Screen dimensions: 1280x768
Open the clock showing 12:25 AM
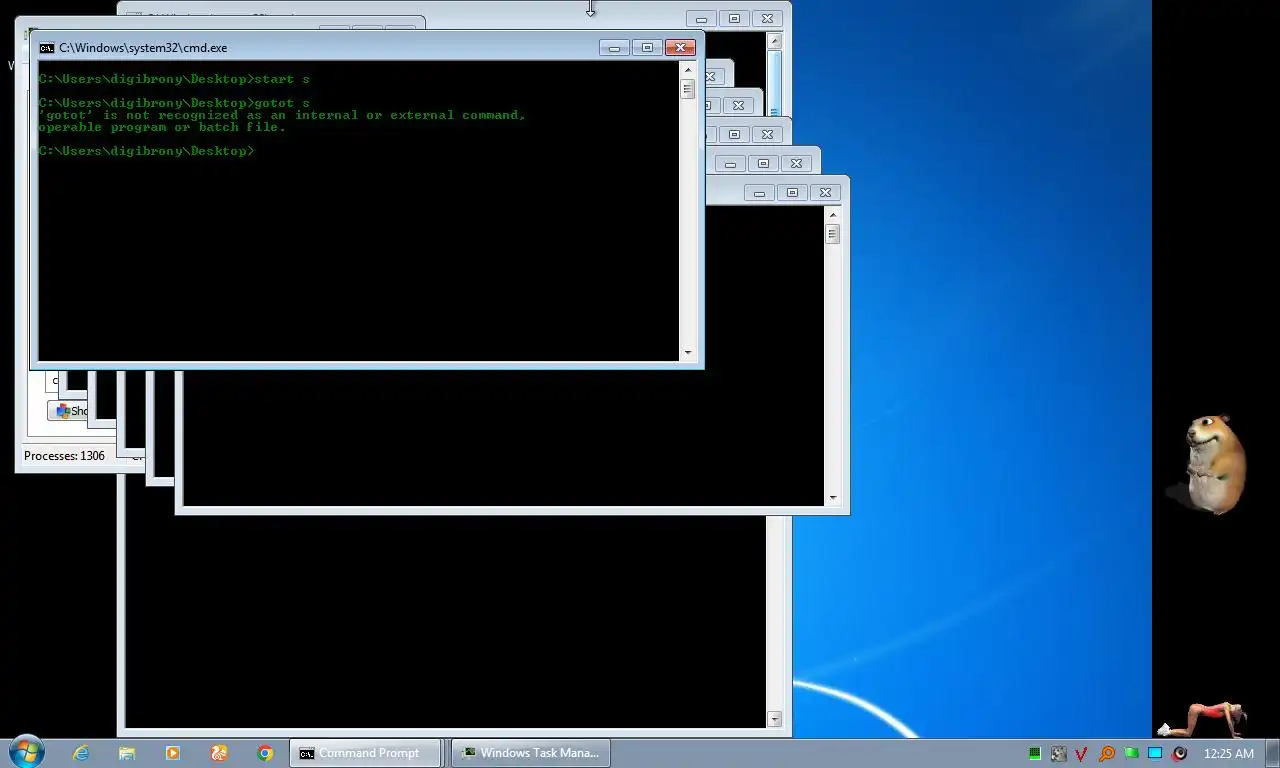pyautogui.click(x=1228, y=753)
